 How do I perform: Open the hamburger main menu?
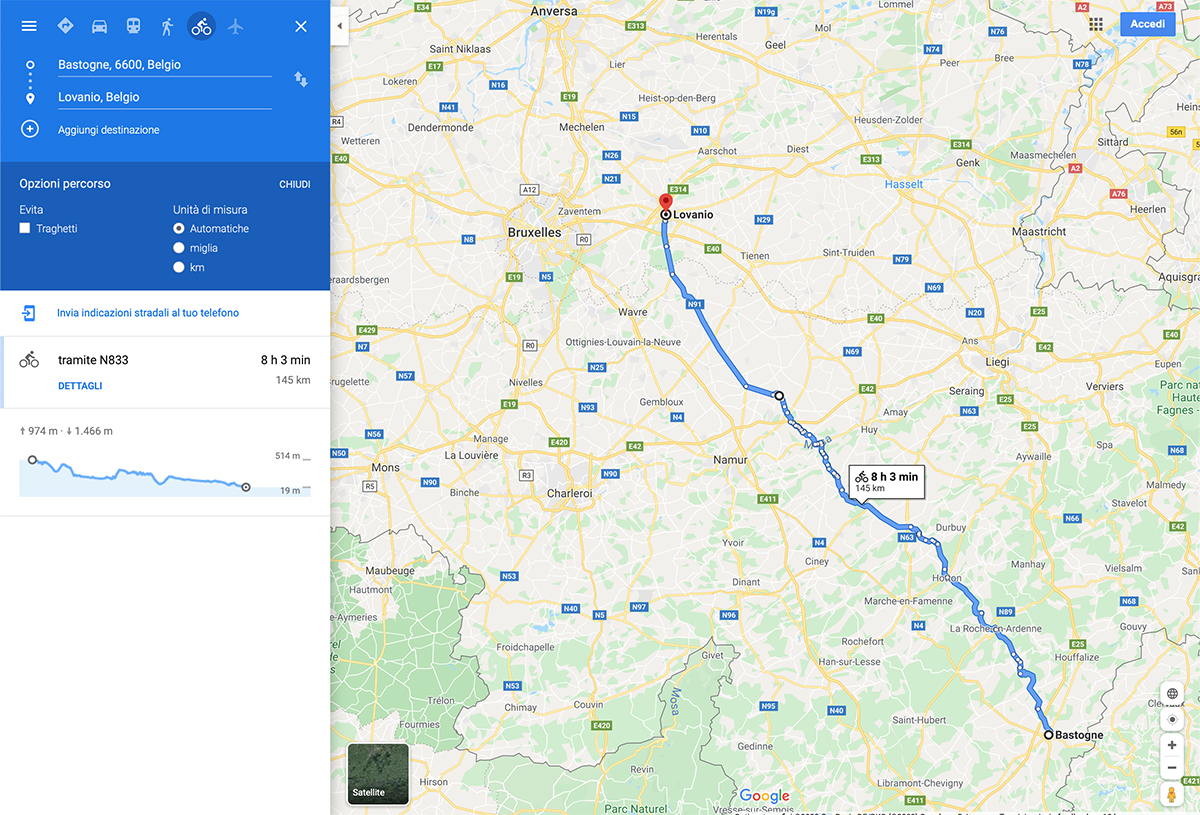tap(29, 26)
